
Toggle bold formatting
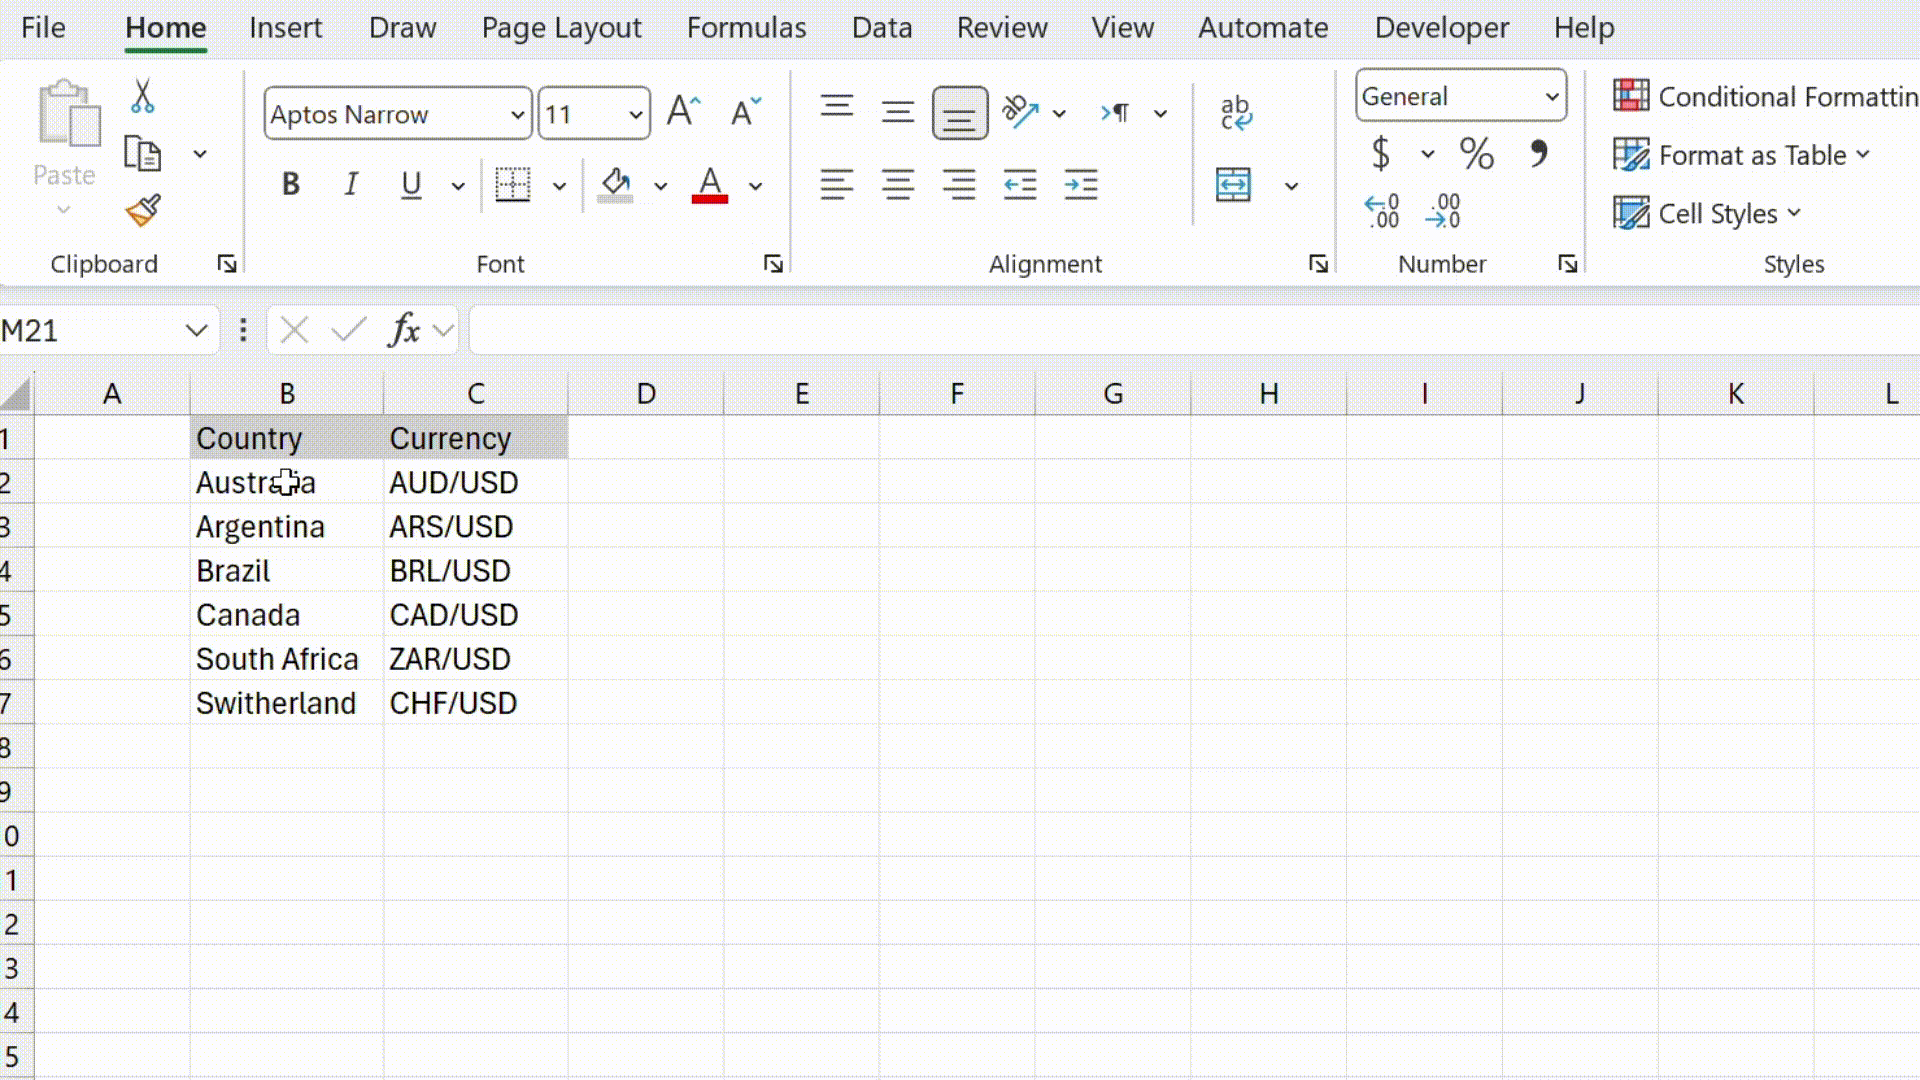coord(291,184)
